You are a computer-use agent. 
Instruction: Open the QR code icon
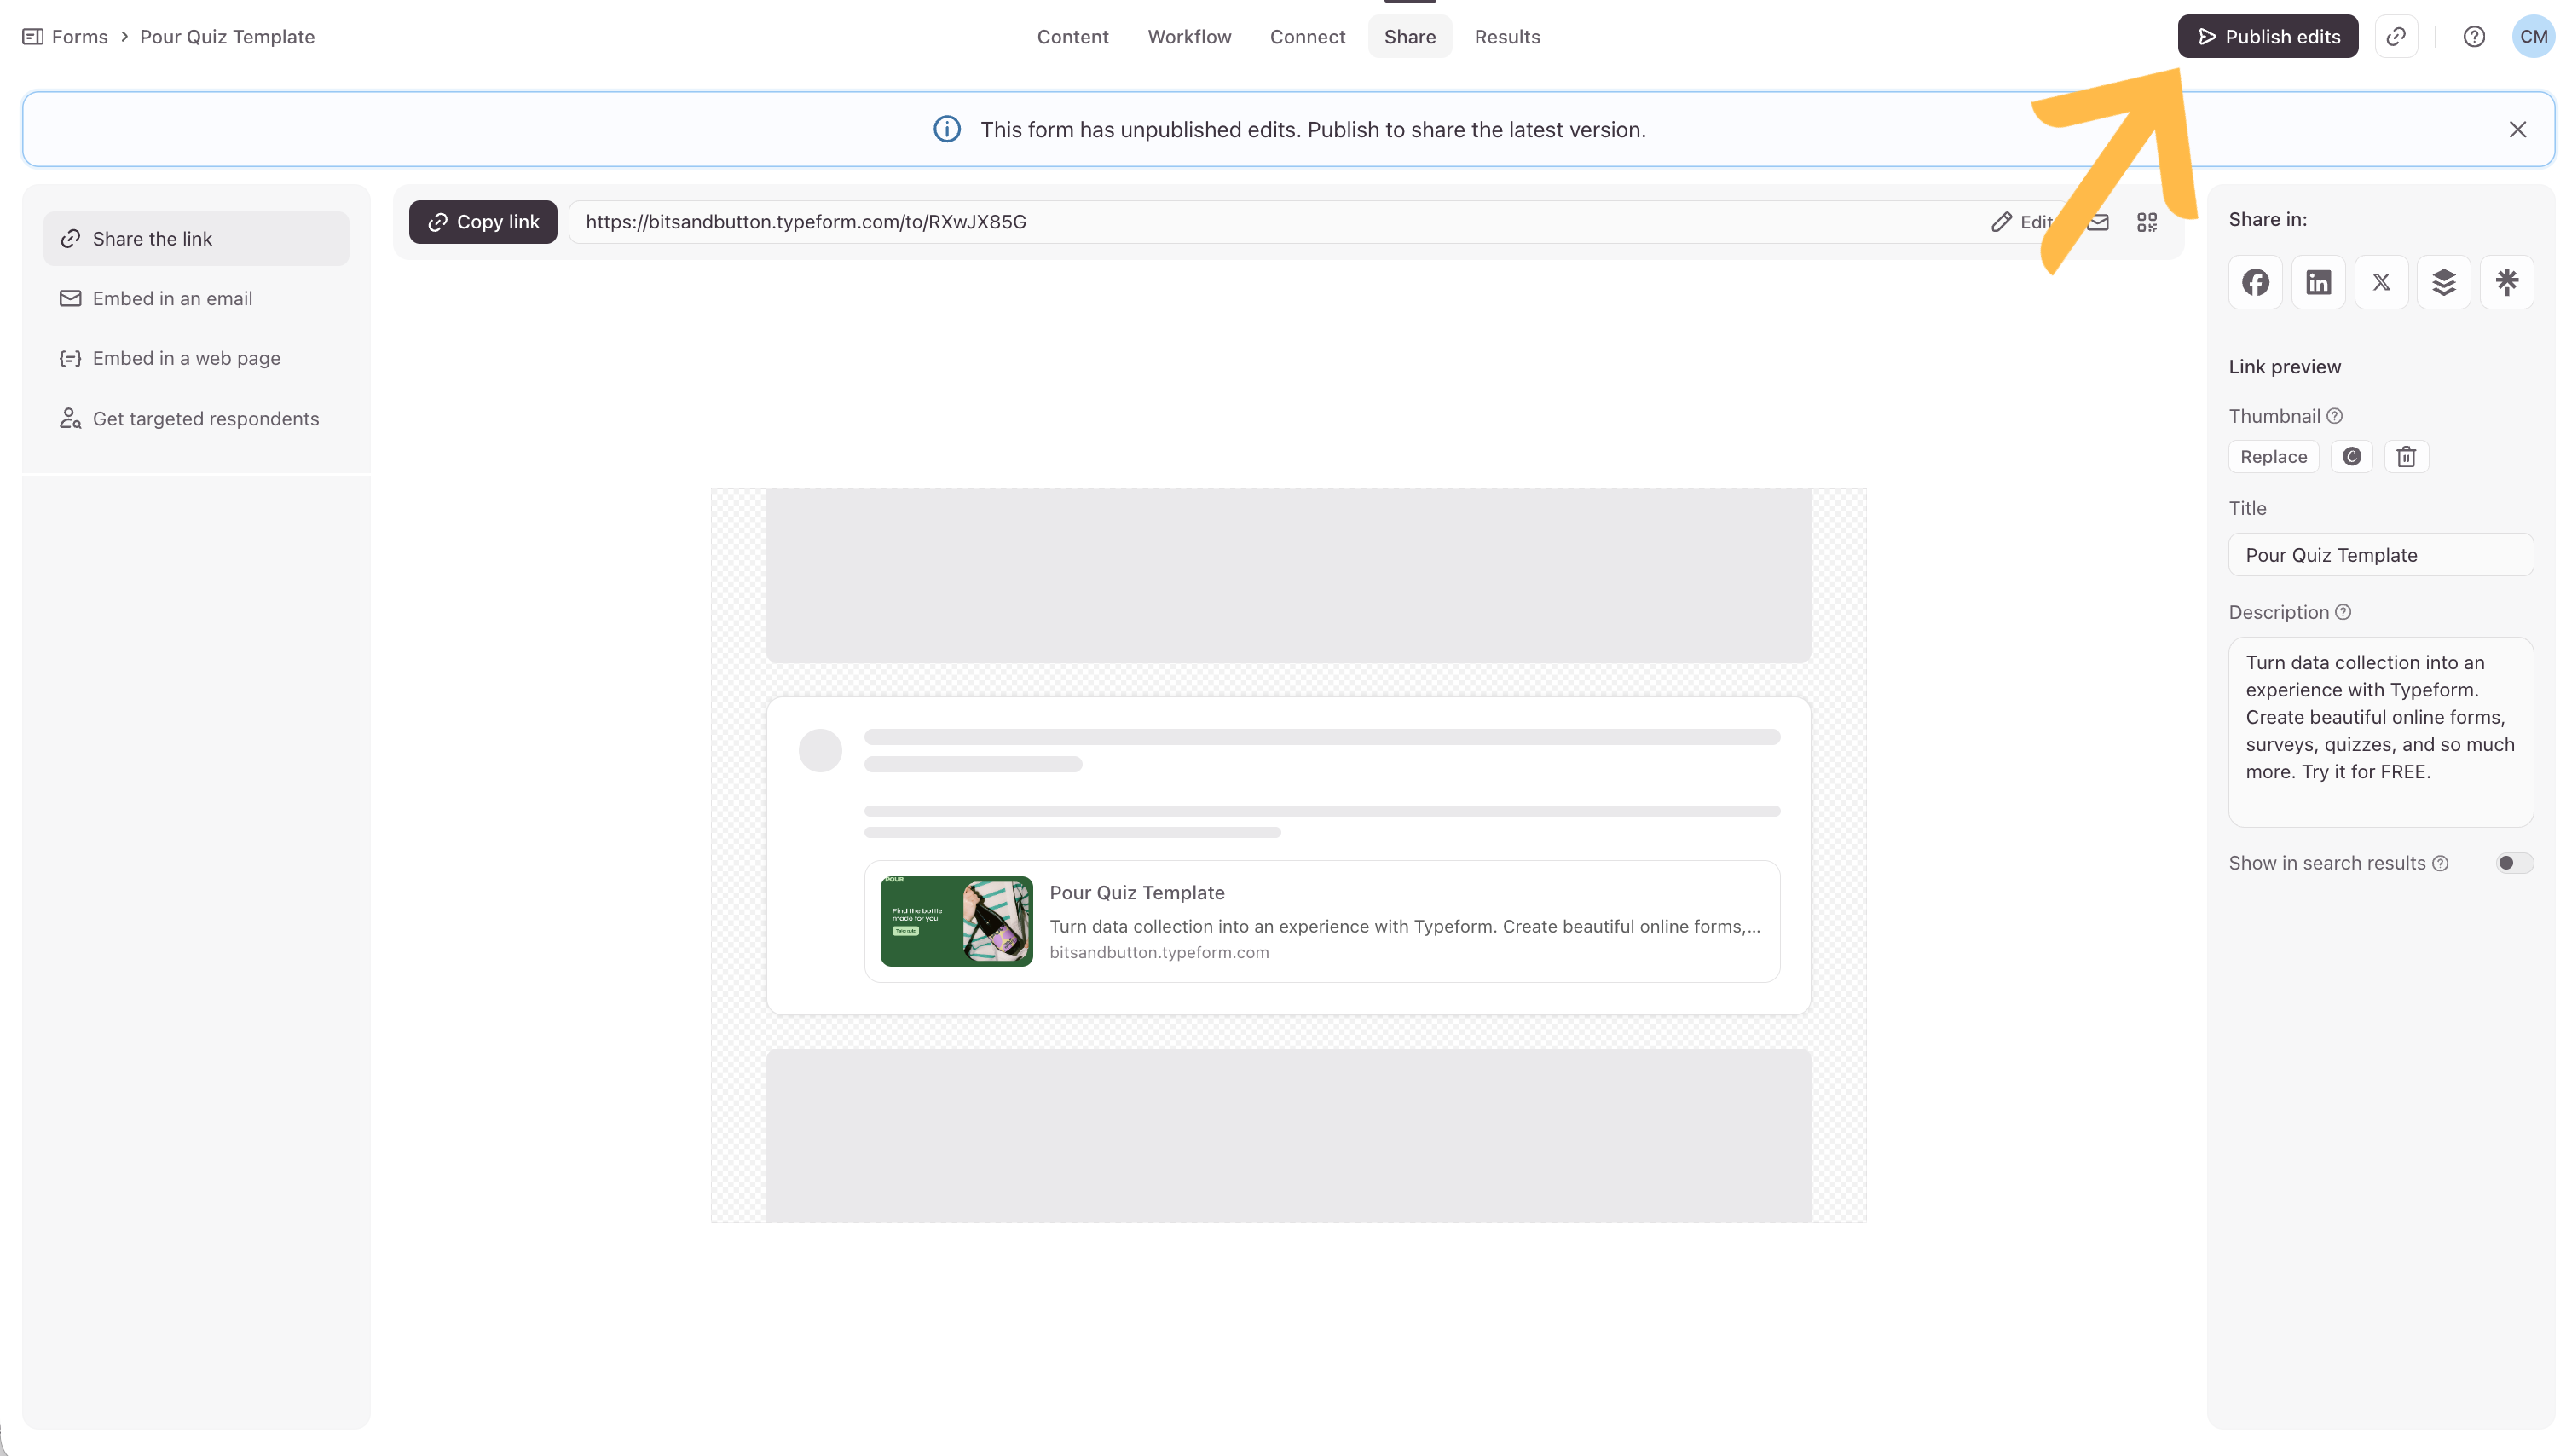2147,222
